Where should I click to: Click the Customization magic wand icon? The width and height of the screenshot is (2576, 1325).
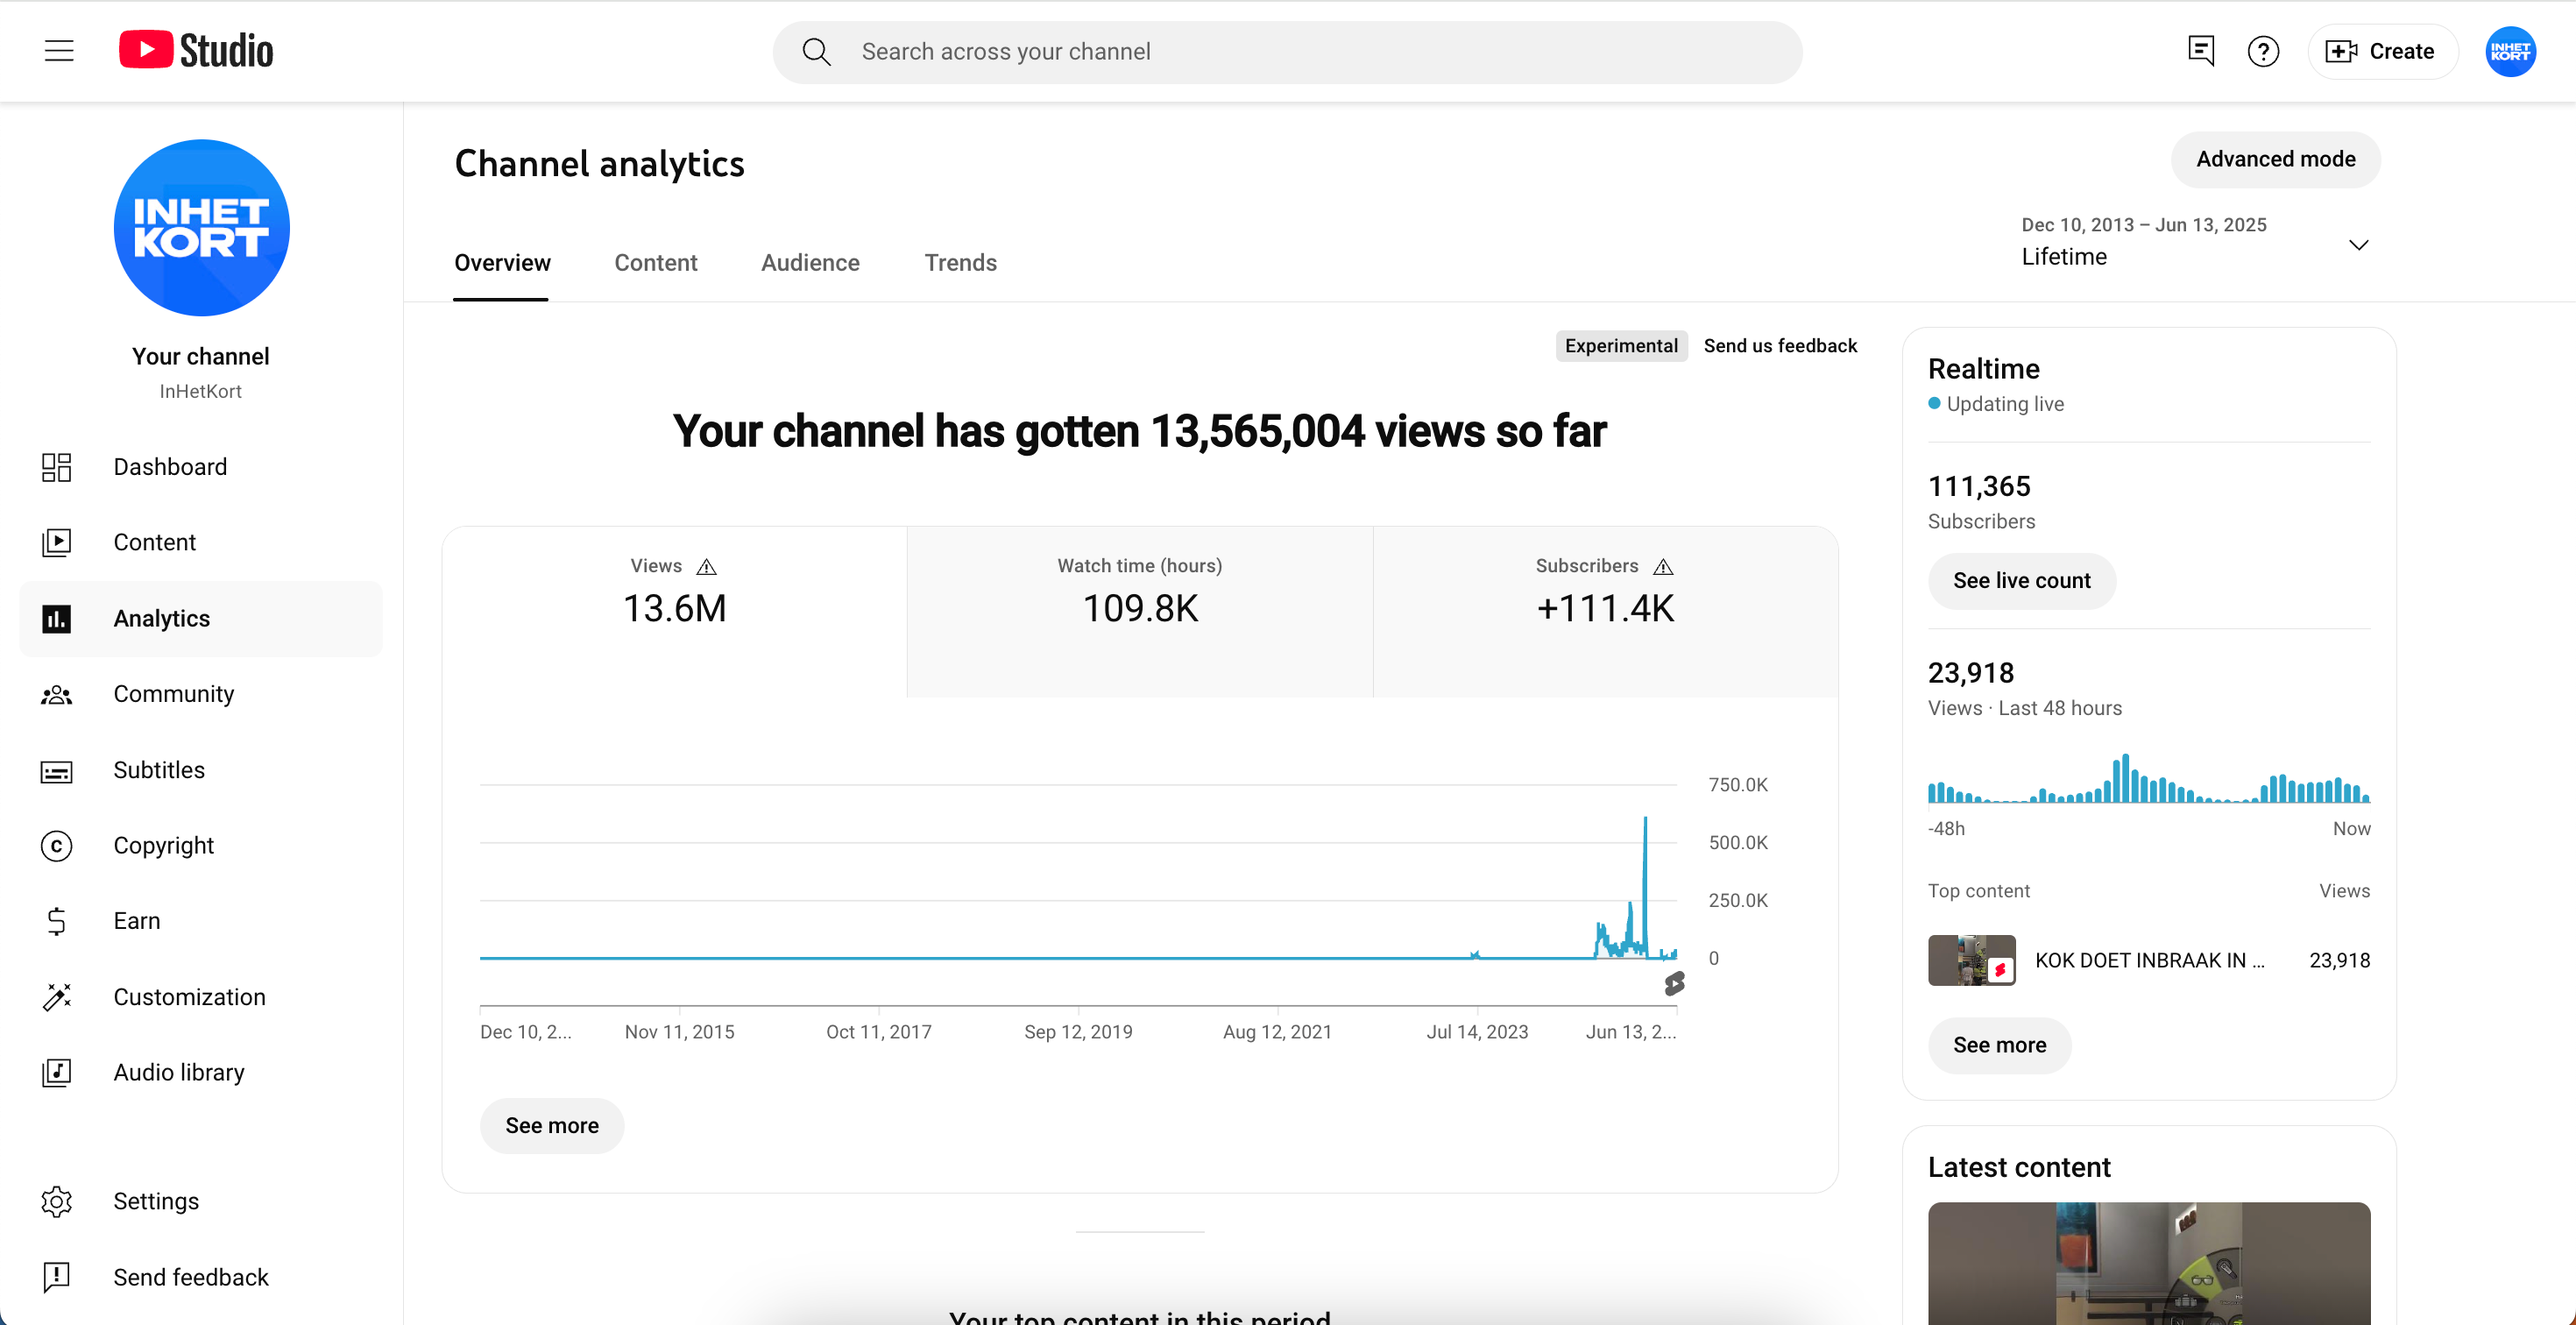[x=56, y=997]
